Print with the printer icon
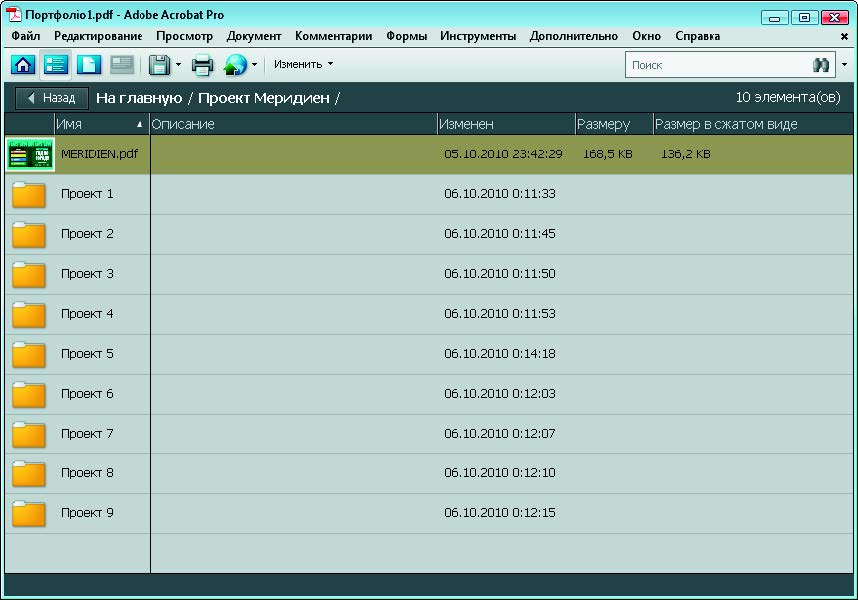The height and width of the screenshot is (600, 858). coord(202,65)
